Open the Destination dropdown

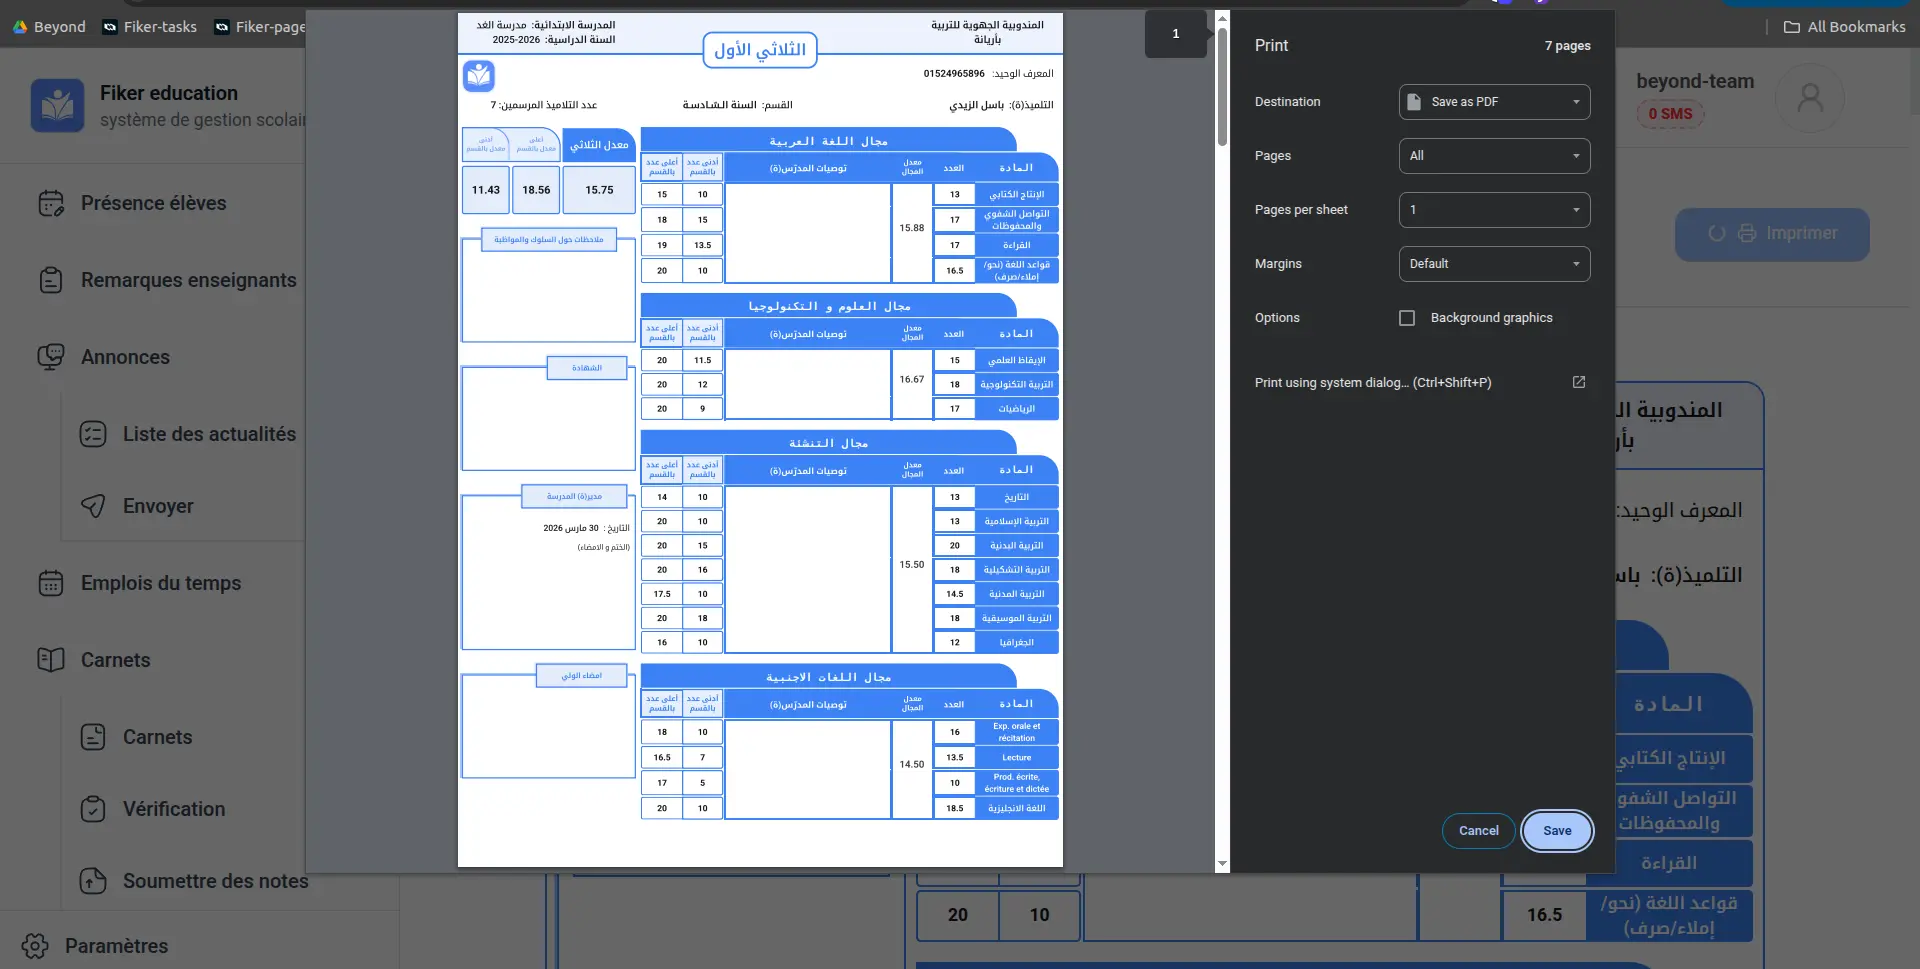click(1494, 102)
